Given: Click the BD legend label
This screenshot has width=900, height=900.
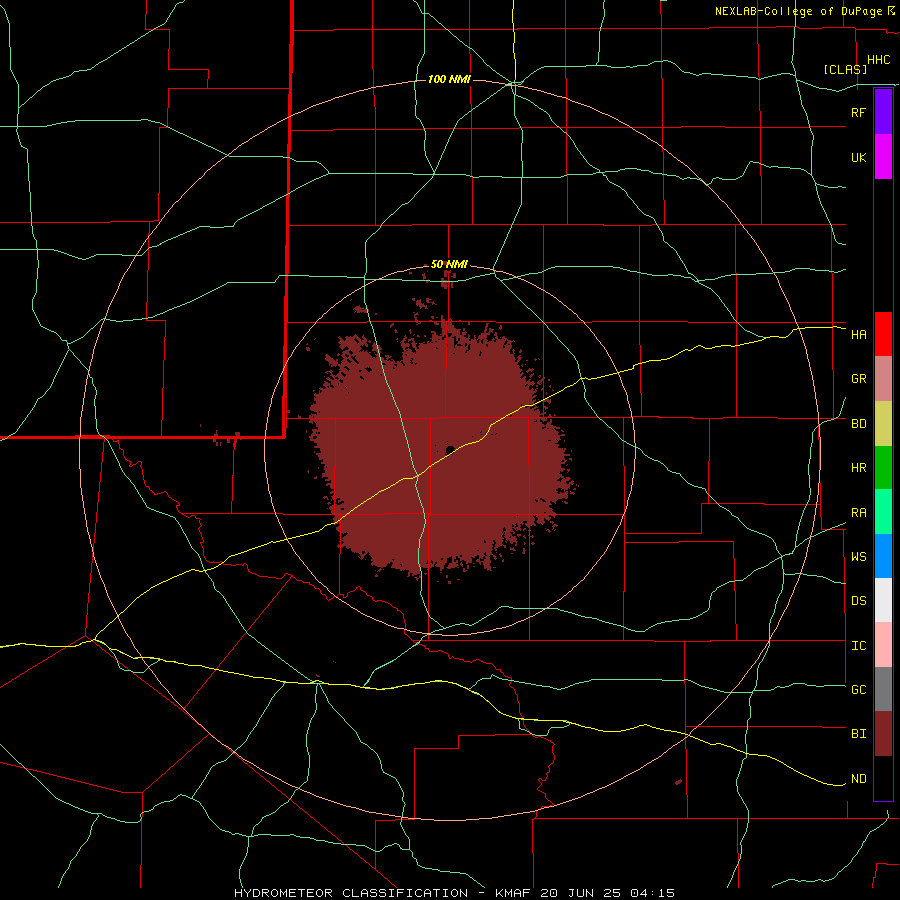Looking at the screenshot, I should [x=859, y=424].
